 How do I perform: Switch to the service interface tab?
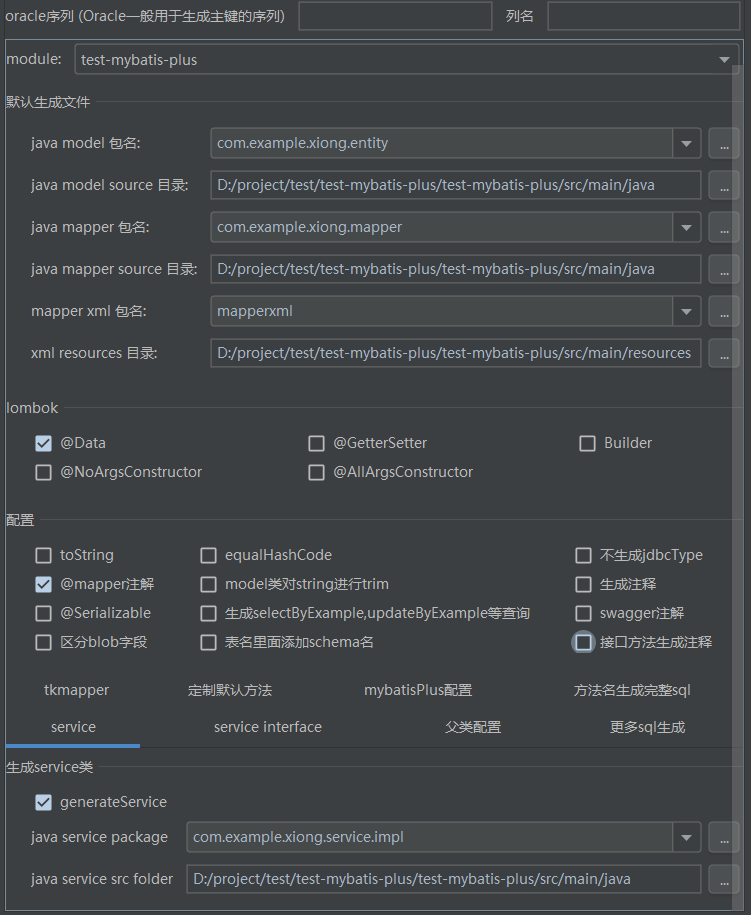[268, 727]
